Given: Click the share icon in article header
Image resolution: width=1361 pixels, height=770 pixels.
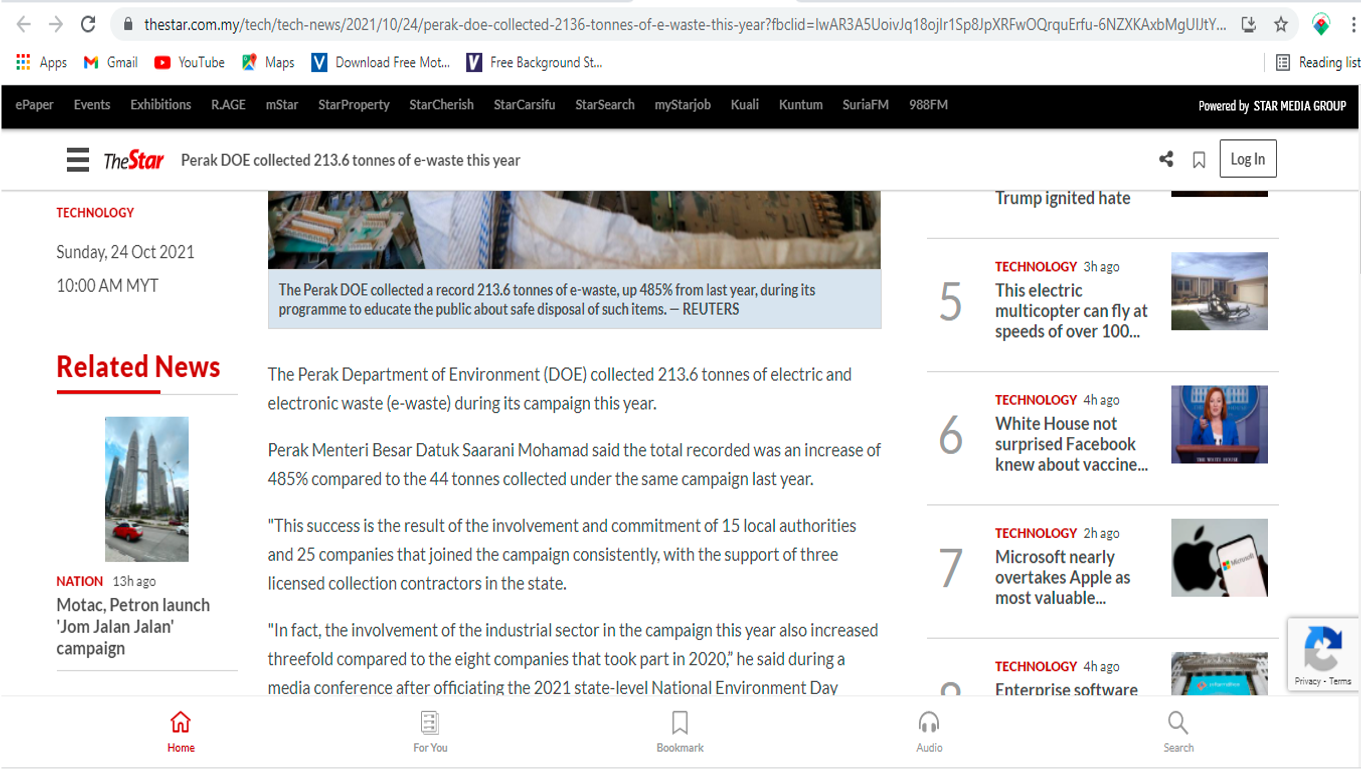Looking at the screenshot, I should [x=1166, y=159].
